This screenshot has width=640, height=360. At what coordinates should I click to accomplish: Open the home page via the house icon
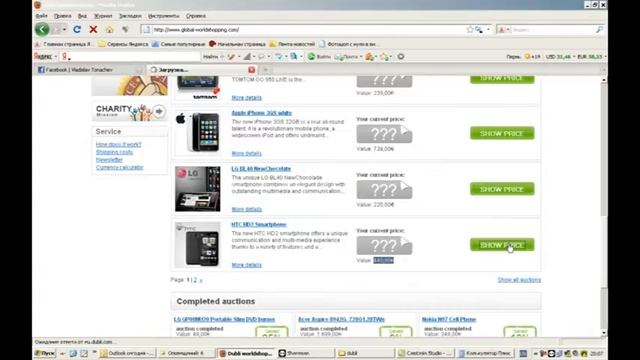(109, 30)
